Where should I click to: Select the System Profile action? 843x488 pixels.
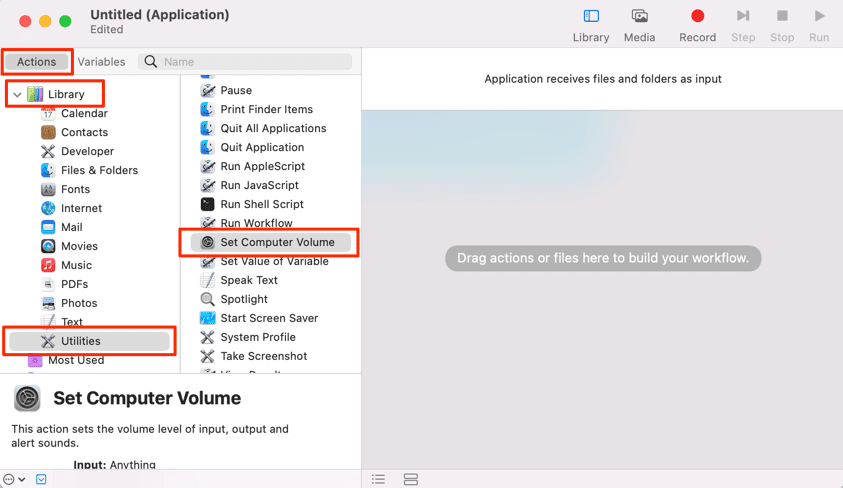247,337
